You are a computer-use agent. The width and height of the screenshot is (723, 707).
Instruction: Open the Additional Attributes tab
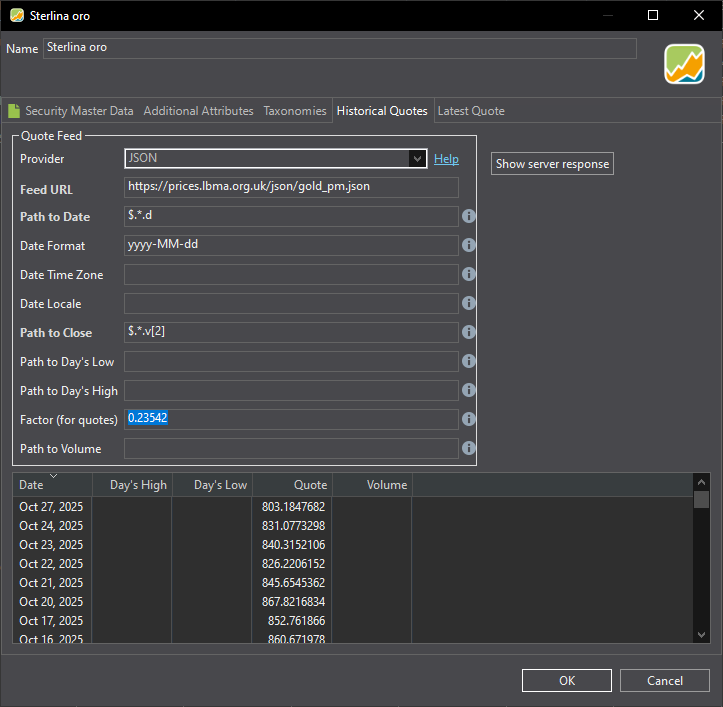(198, 111)
